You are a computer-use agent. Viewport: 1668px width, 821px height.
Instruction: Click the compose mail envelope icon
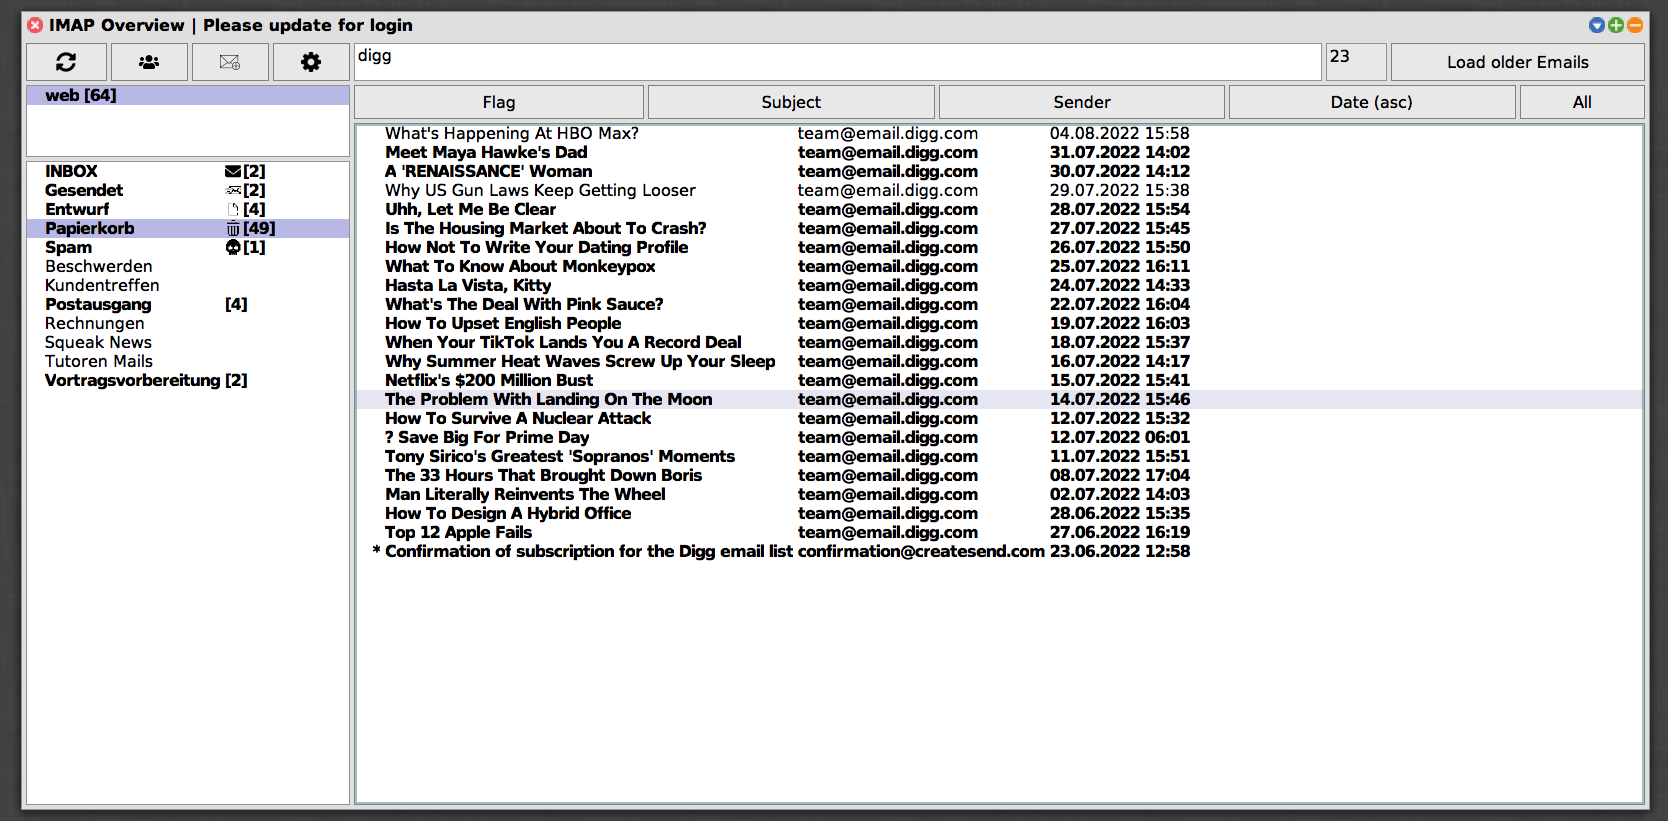click(230, 62)
